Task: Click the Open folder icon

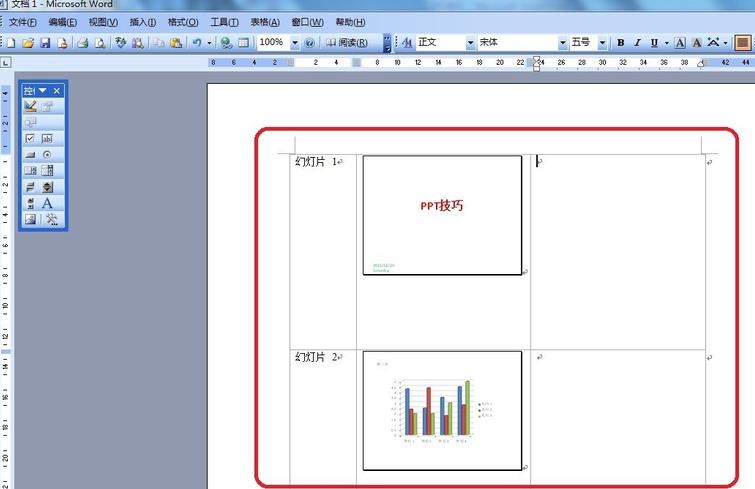Action: click(x=28, y=43)
